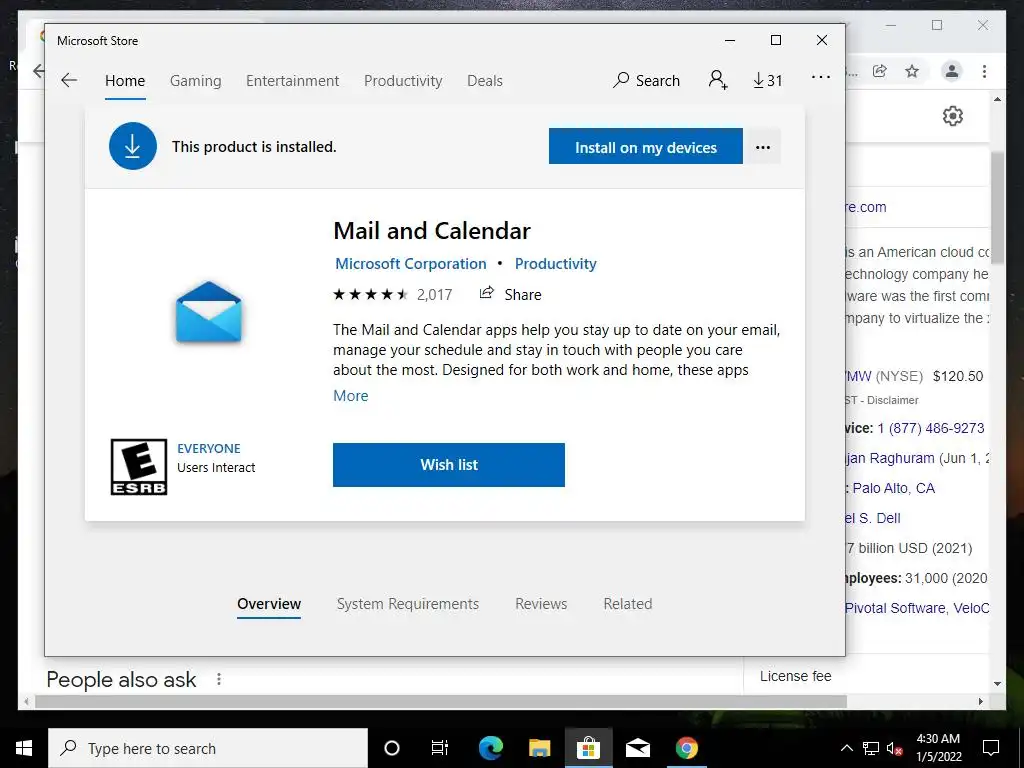Switch to the Entertainment tab
Image resolution: width=1024 pixels, height=768 pixels.
(293, 80)
